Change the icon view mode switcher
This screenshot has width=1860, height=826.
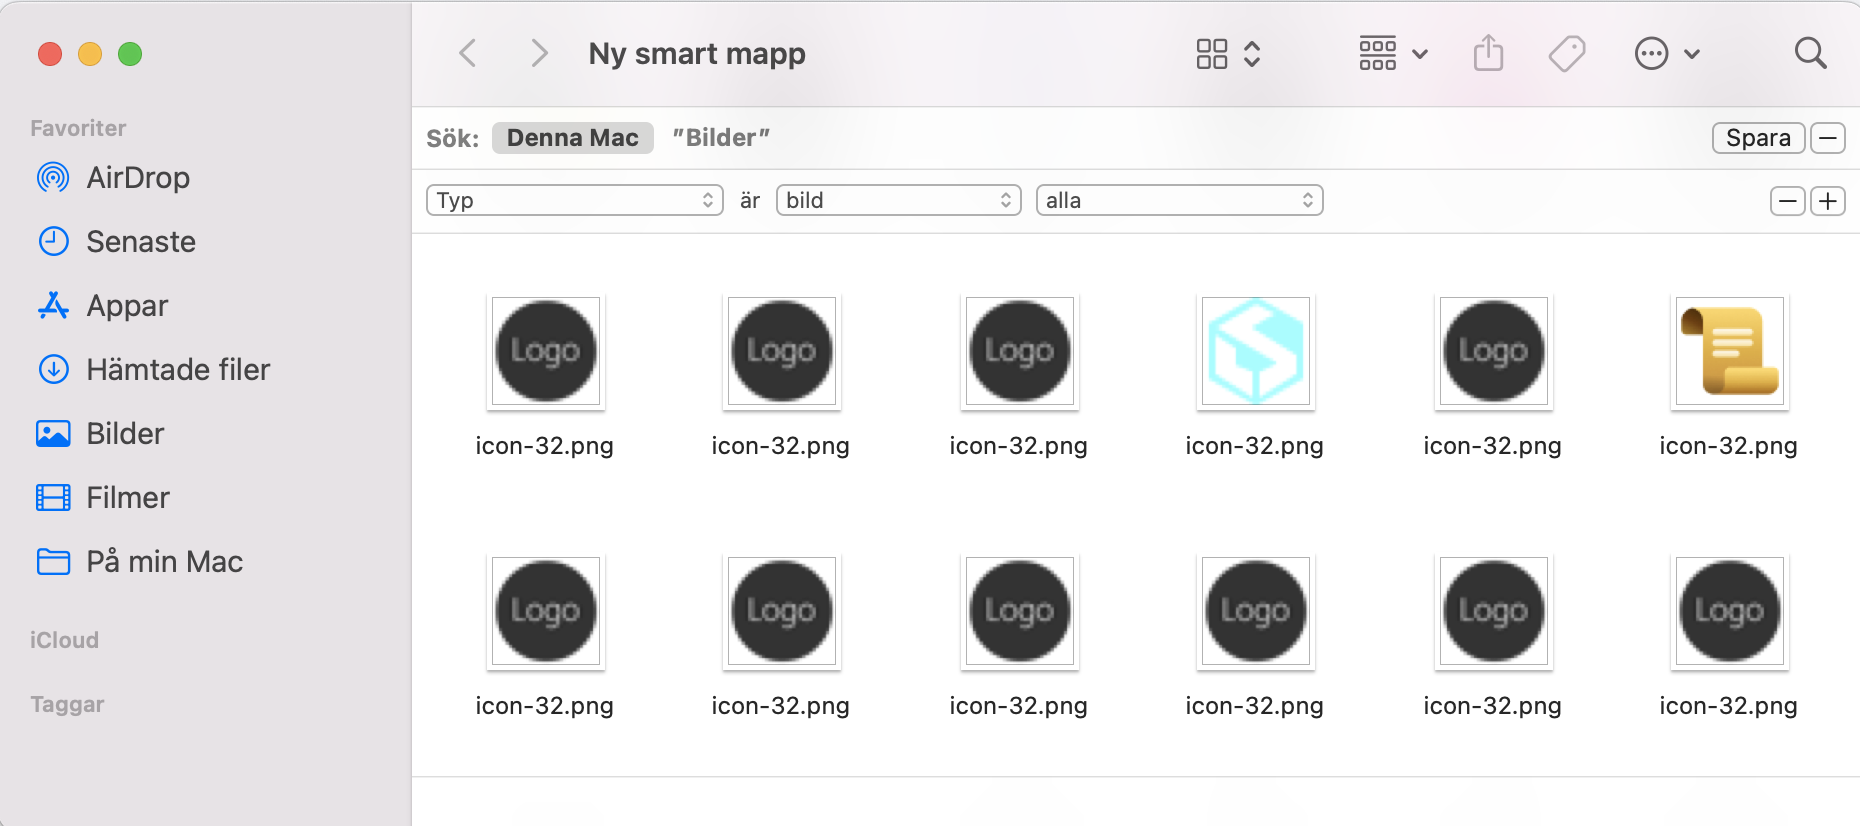click(1228, 53)
